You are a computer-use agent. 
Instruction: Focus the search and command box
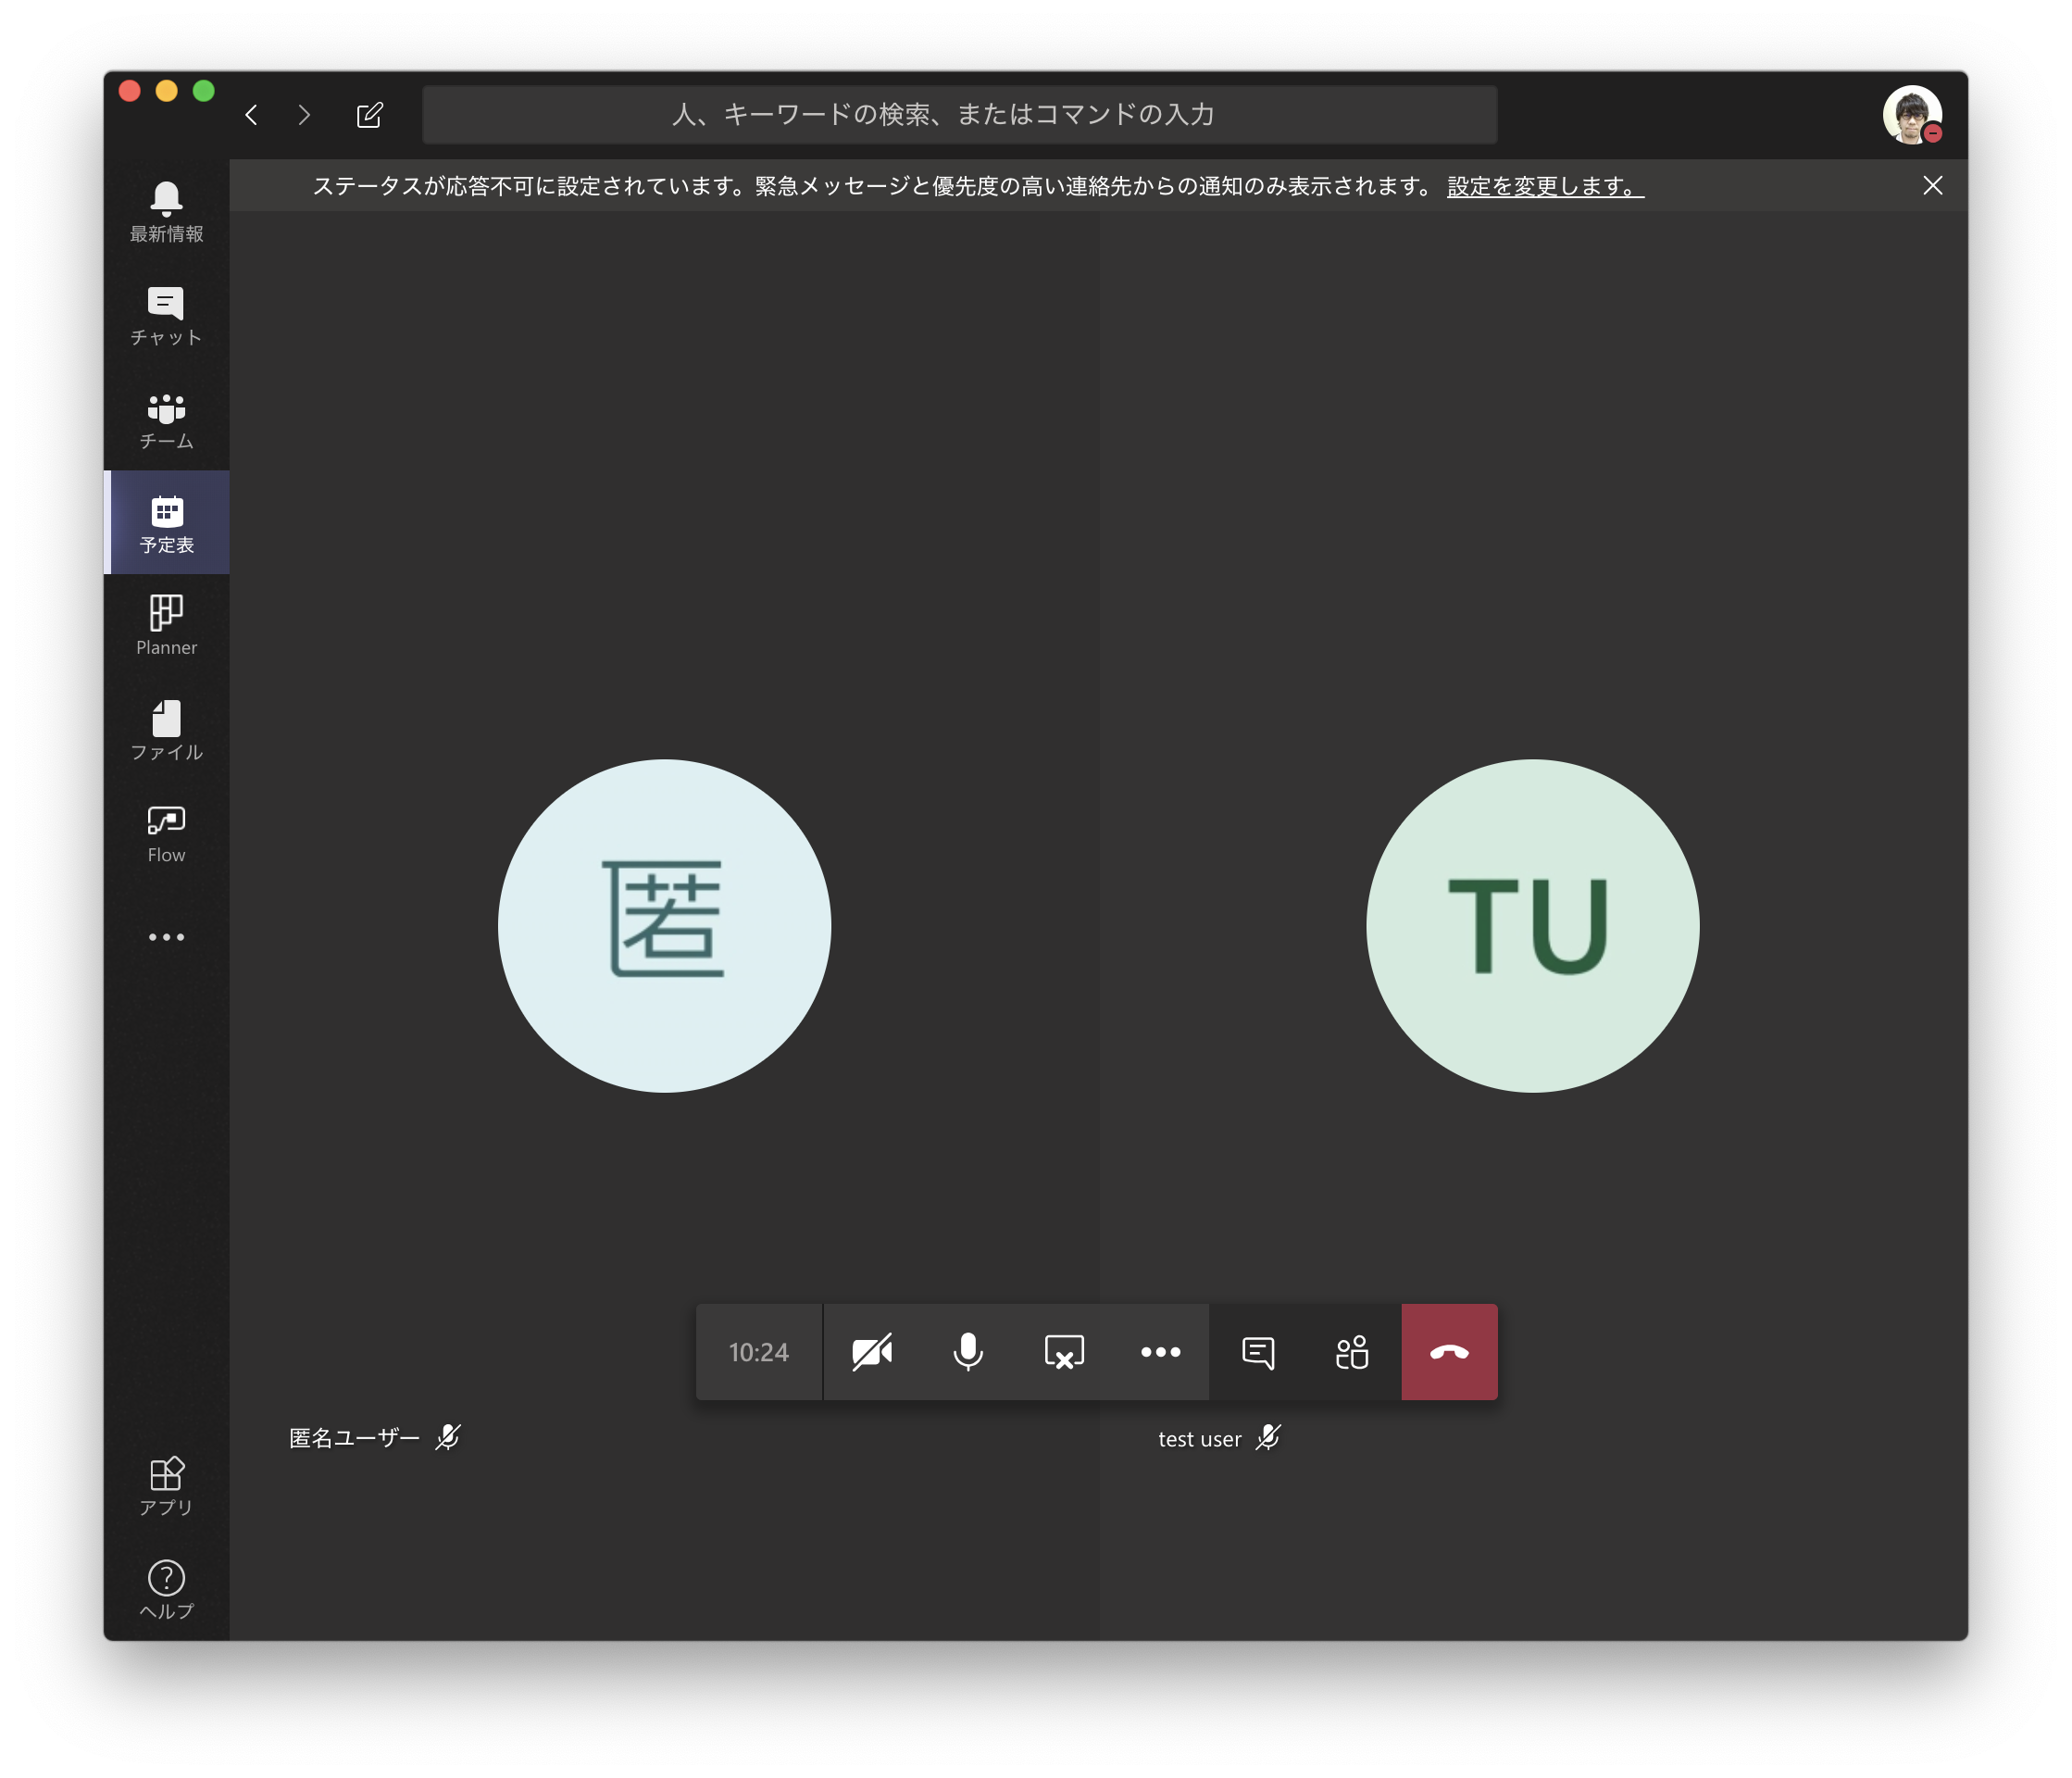tap(959, 115)
